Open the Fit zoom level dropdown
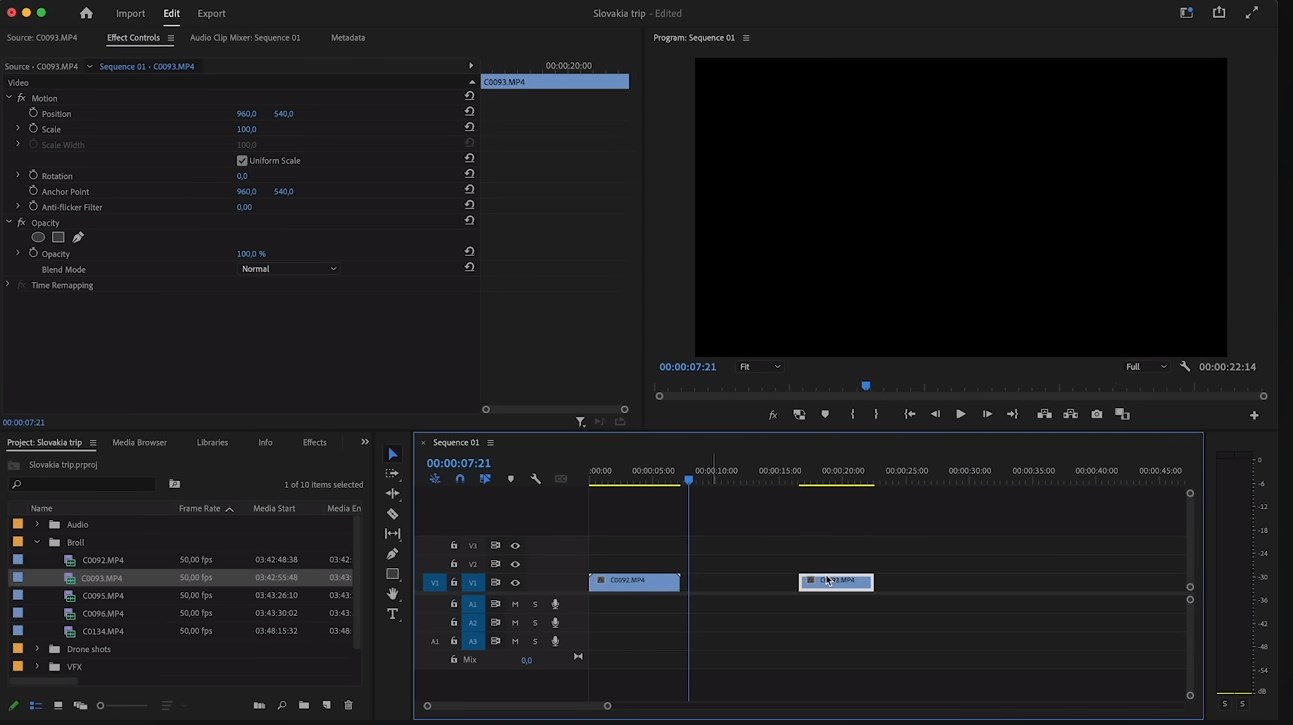The width and height of the screenshot is (1293, 725). (x=759, y=367)
